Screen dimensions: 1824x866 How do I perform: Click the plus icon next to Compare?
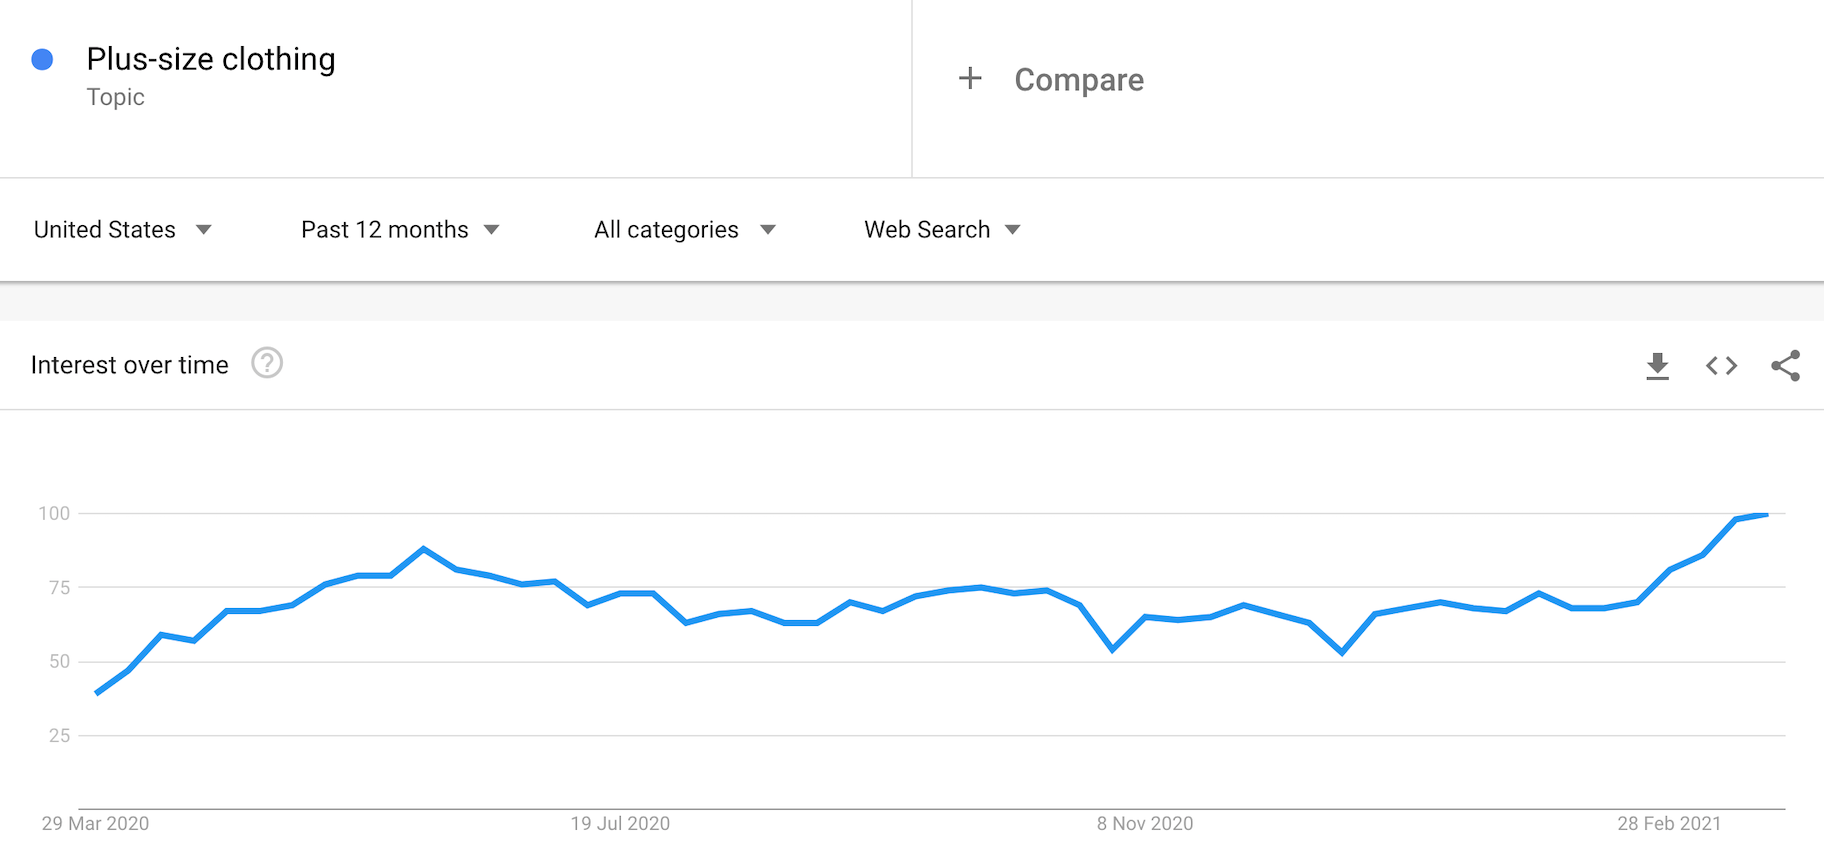(970, 79)
